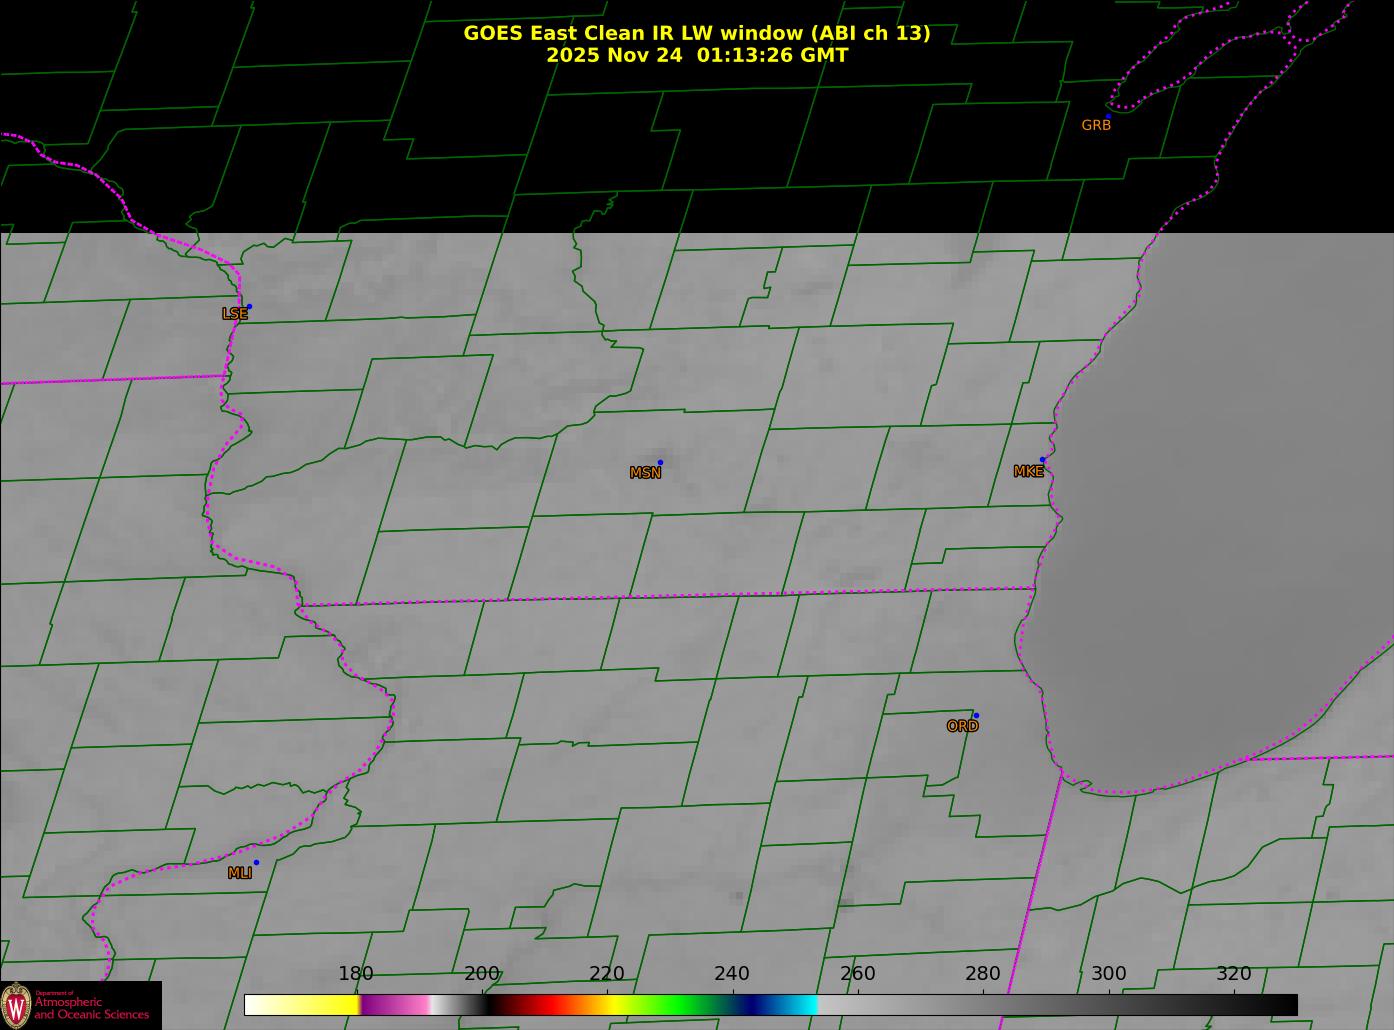1394x1030 pixels.
Task: Click the 200 colorbar tick label
Action: click(481, 974)
